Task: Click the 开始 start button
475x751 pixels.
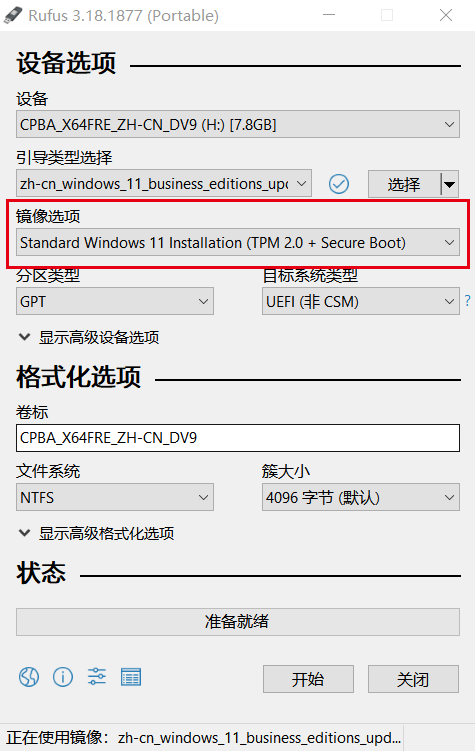Action: pyautogui.click(x=308, y=679)
